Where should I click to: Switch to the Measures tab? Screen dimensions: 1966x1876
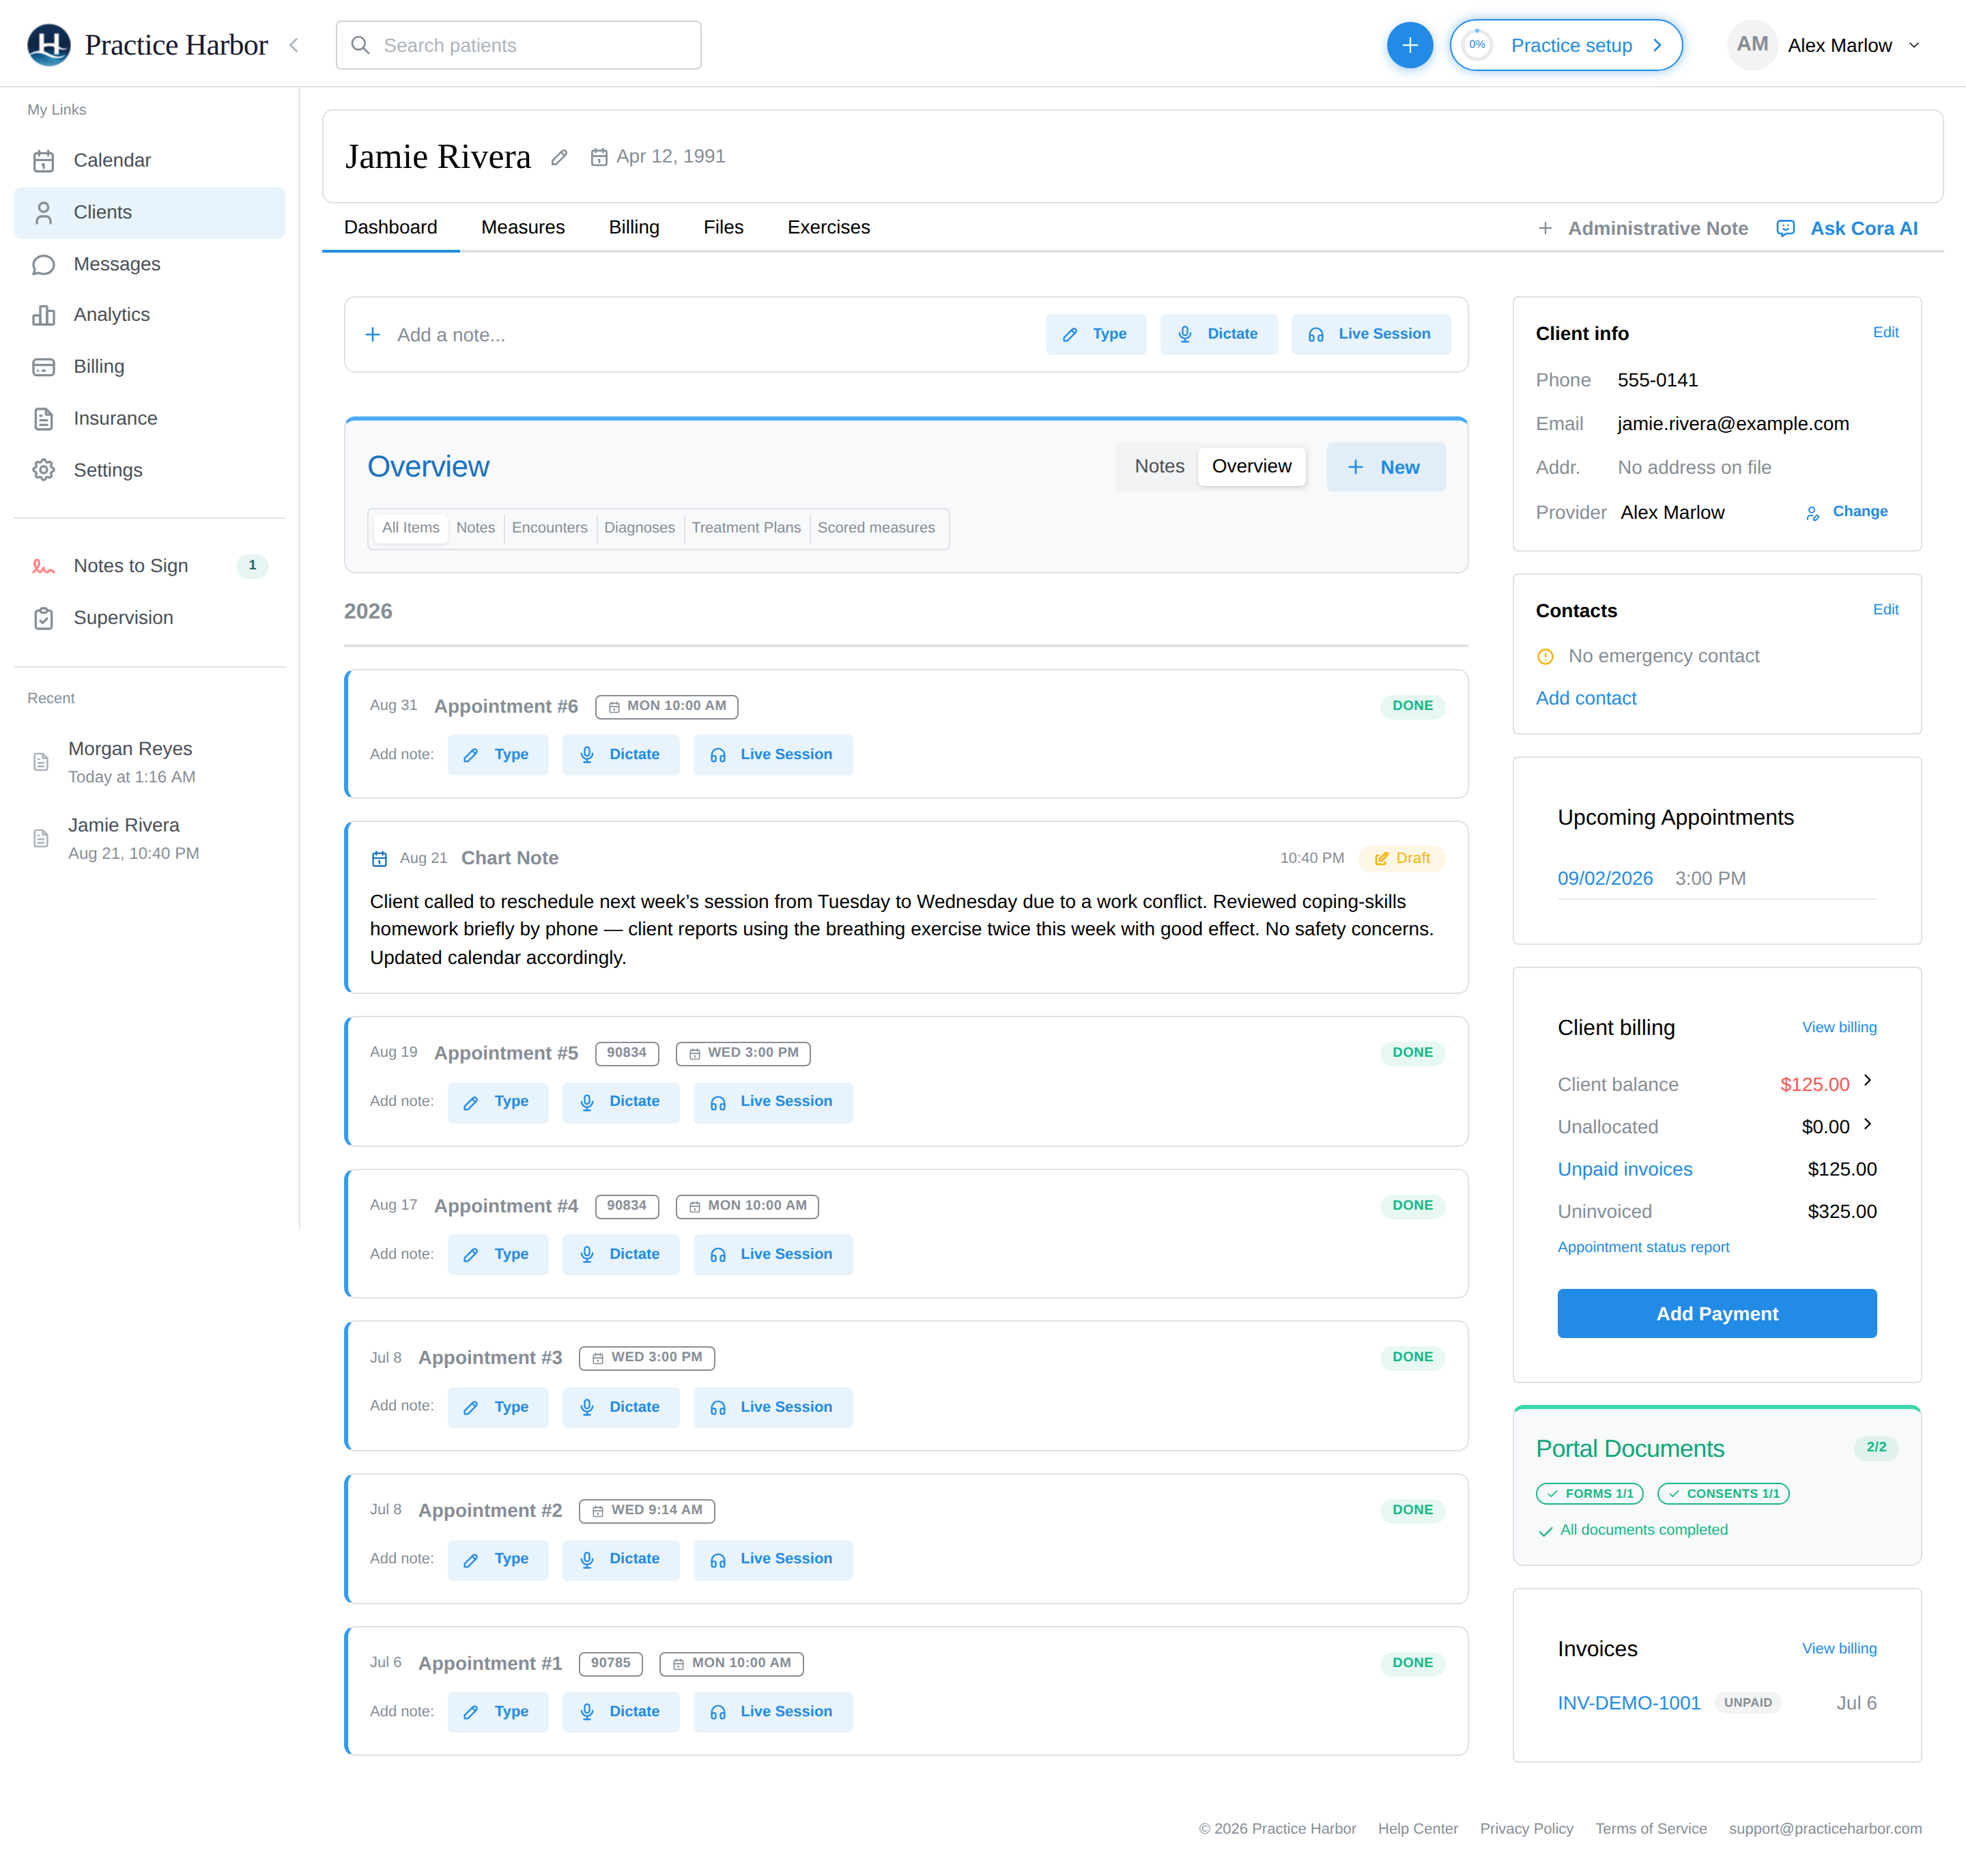pos(523,227)
